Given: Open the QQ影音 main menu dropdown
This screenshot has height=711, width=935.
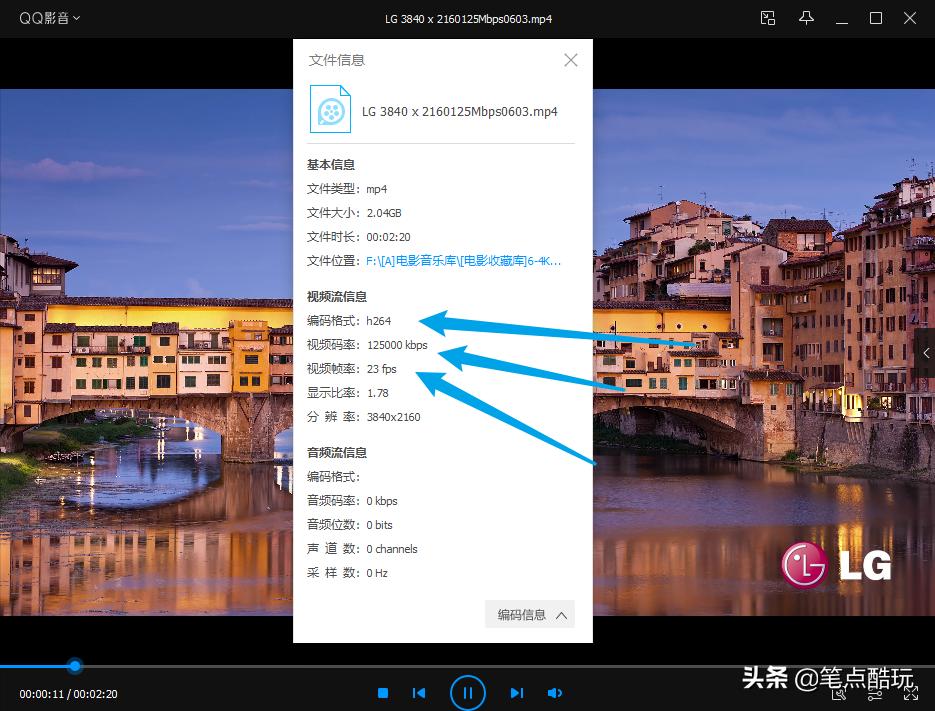Looking at the screenshot, I should [x=49, y=18].
